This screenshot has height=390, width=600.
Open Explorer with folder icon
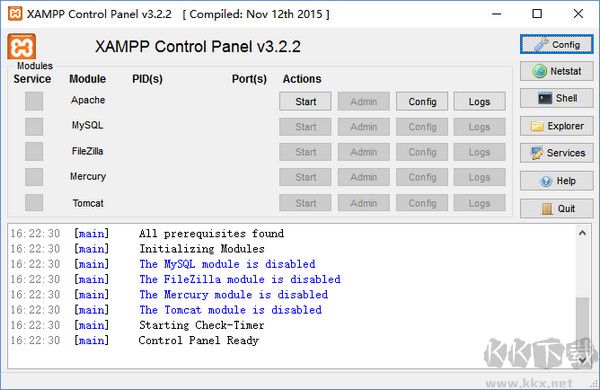[x=556, y=126]
